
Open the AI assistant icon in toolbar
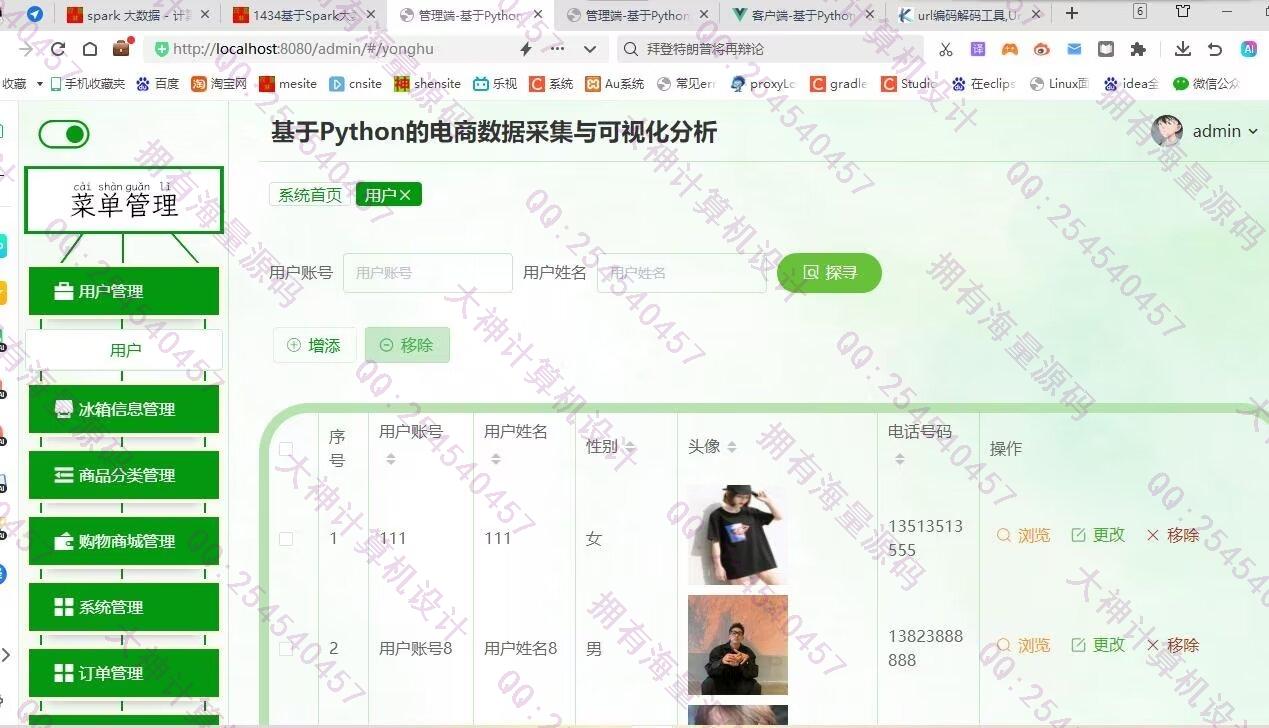click(x=1249, y=49)
